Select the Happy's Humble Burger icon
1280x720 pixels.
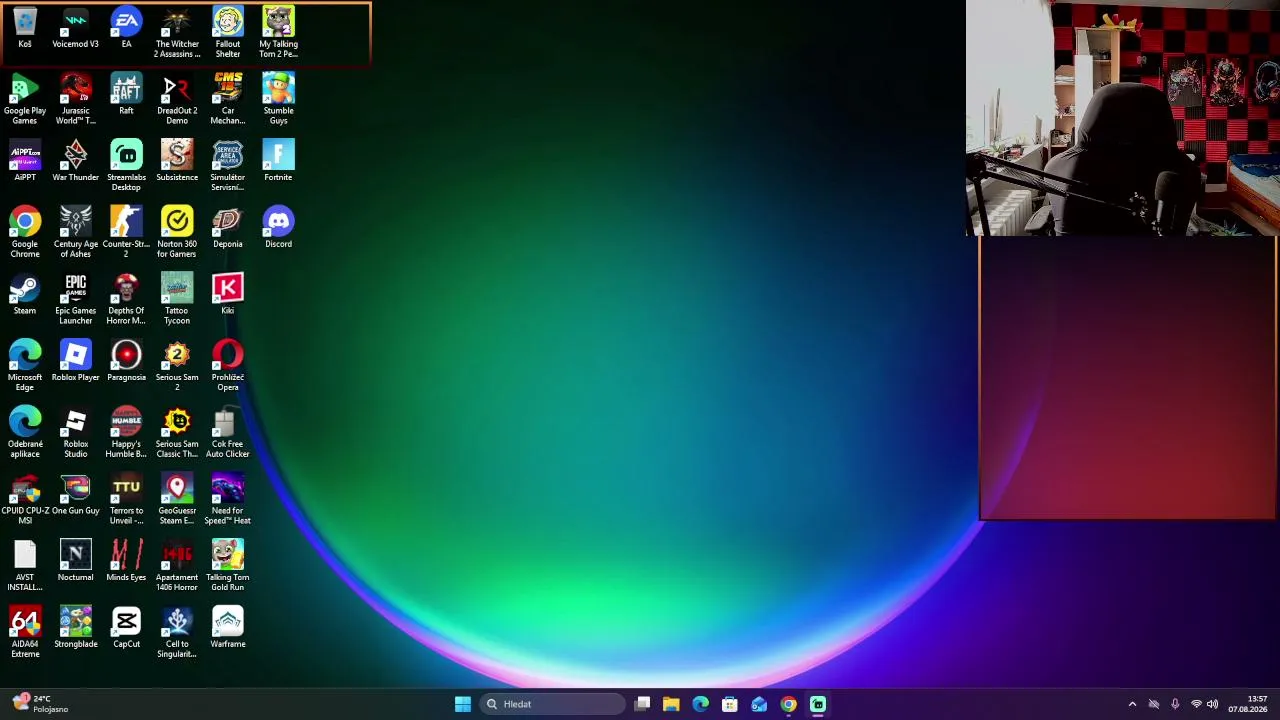coord(126,433)
